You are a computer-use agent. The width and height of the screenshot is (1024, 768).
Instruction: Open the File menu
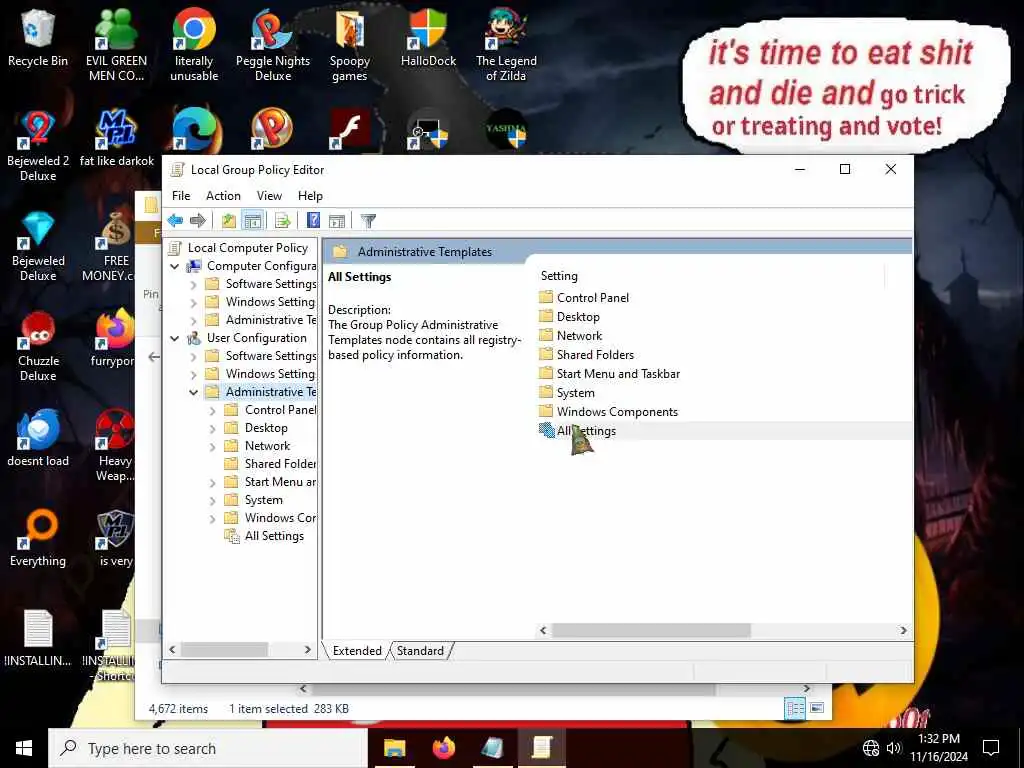pyautogui.click(x=181, y=196)
